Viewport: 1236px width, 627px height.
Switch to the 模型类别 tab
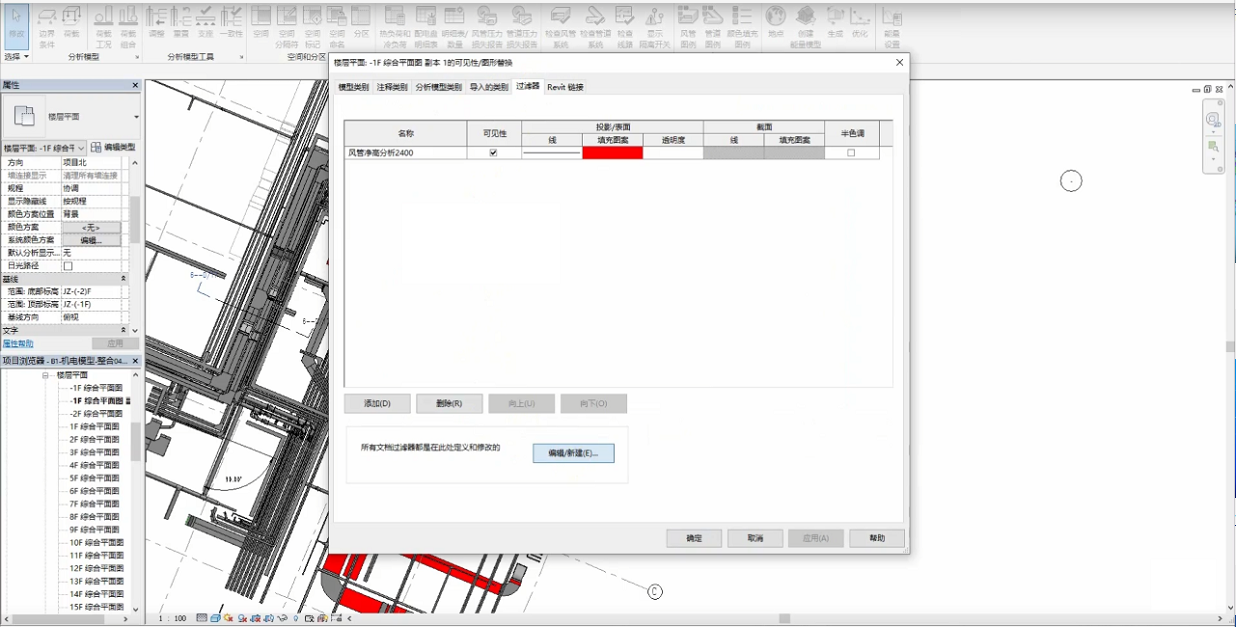pyautogui.click(x=353, y=87)
